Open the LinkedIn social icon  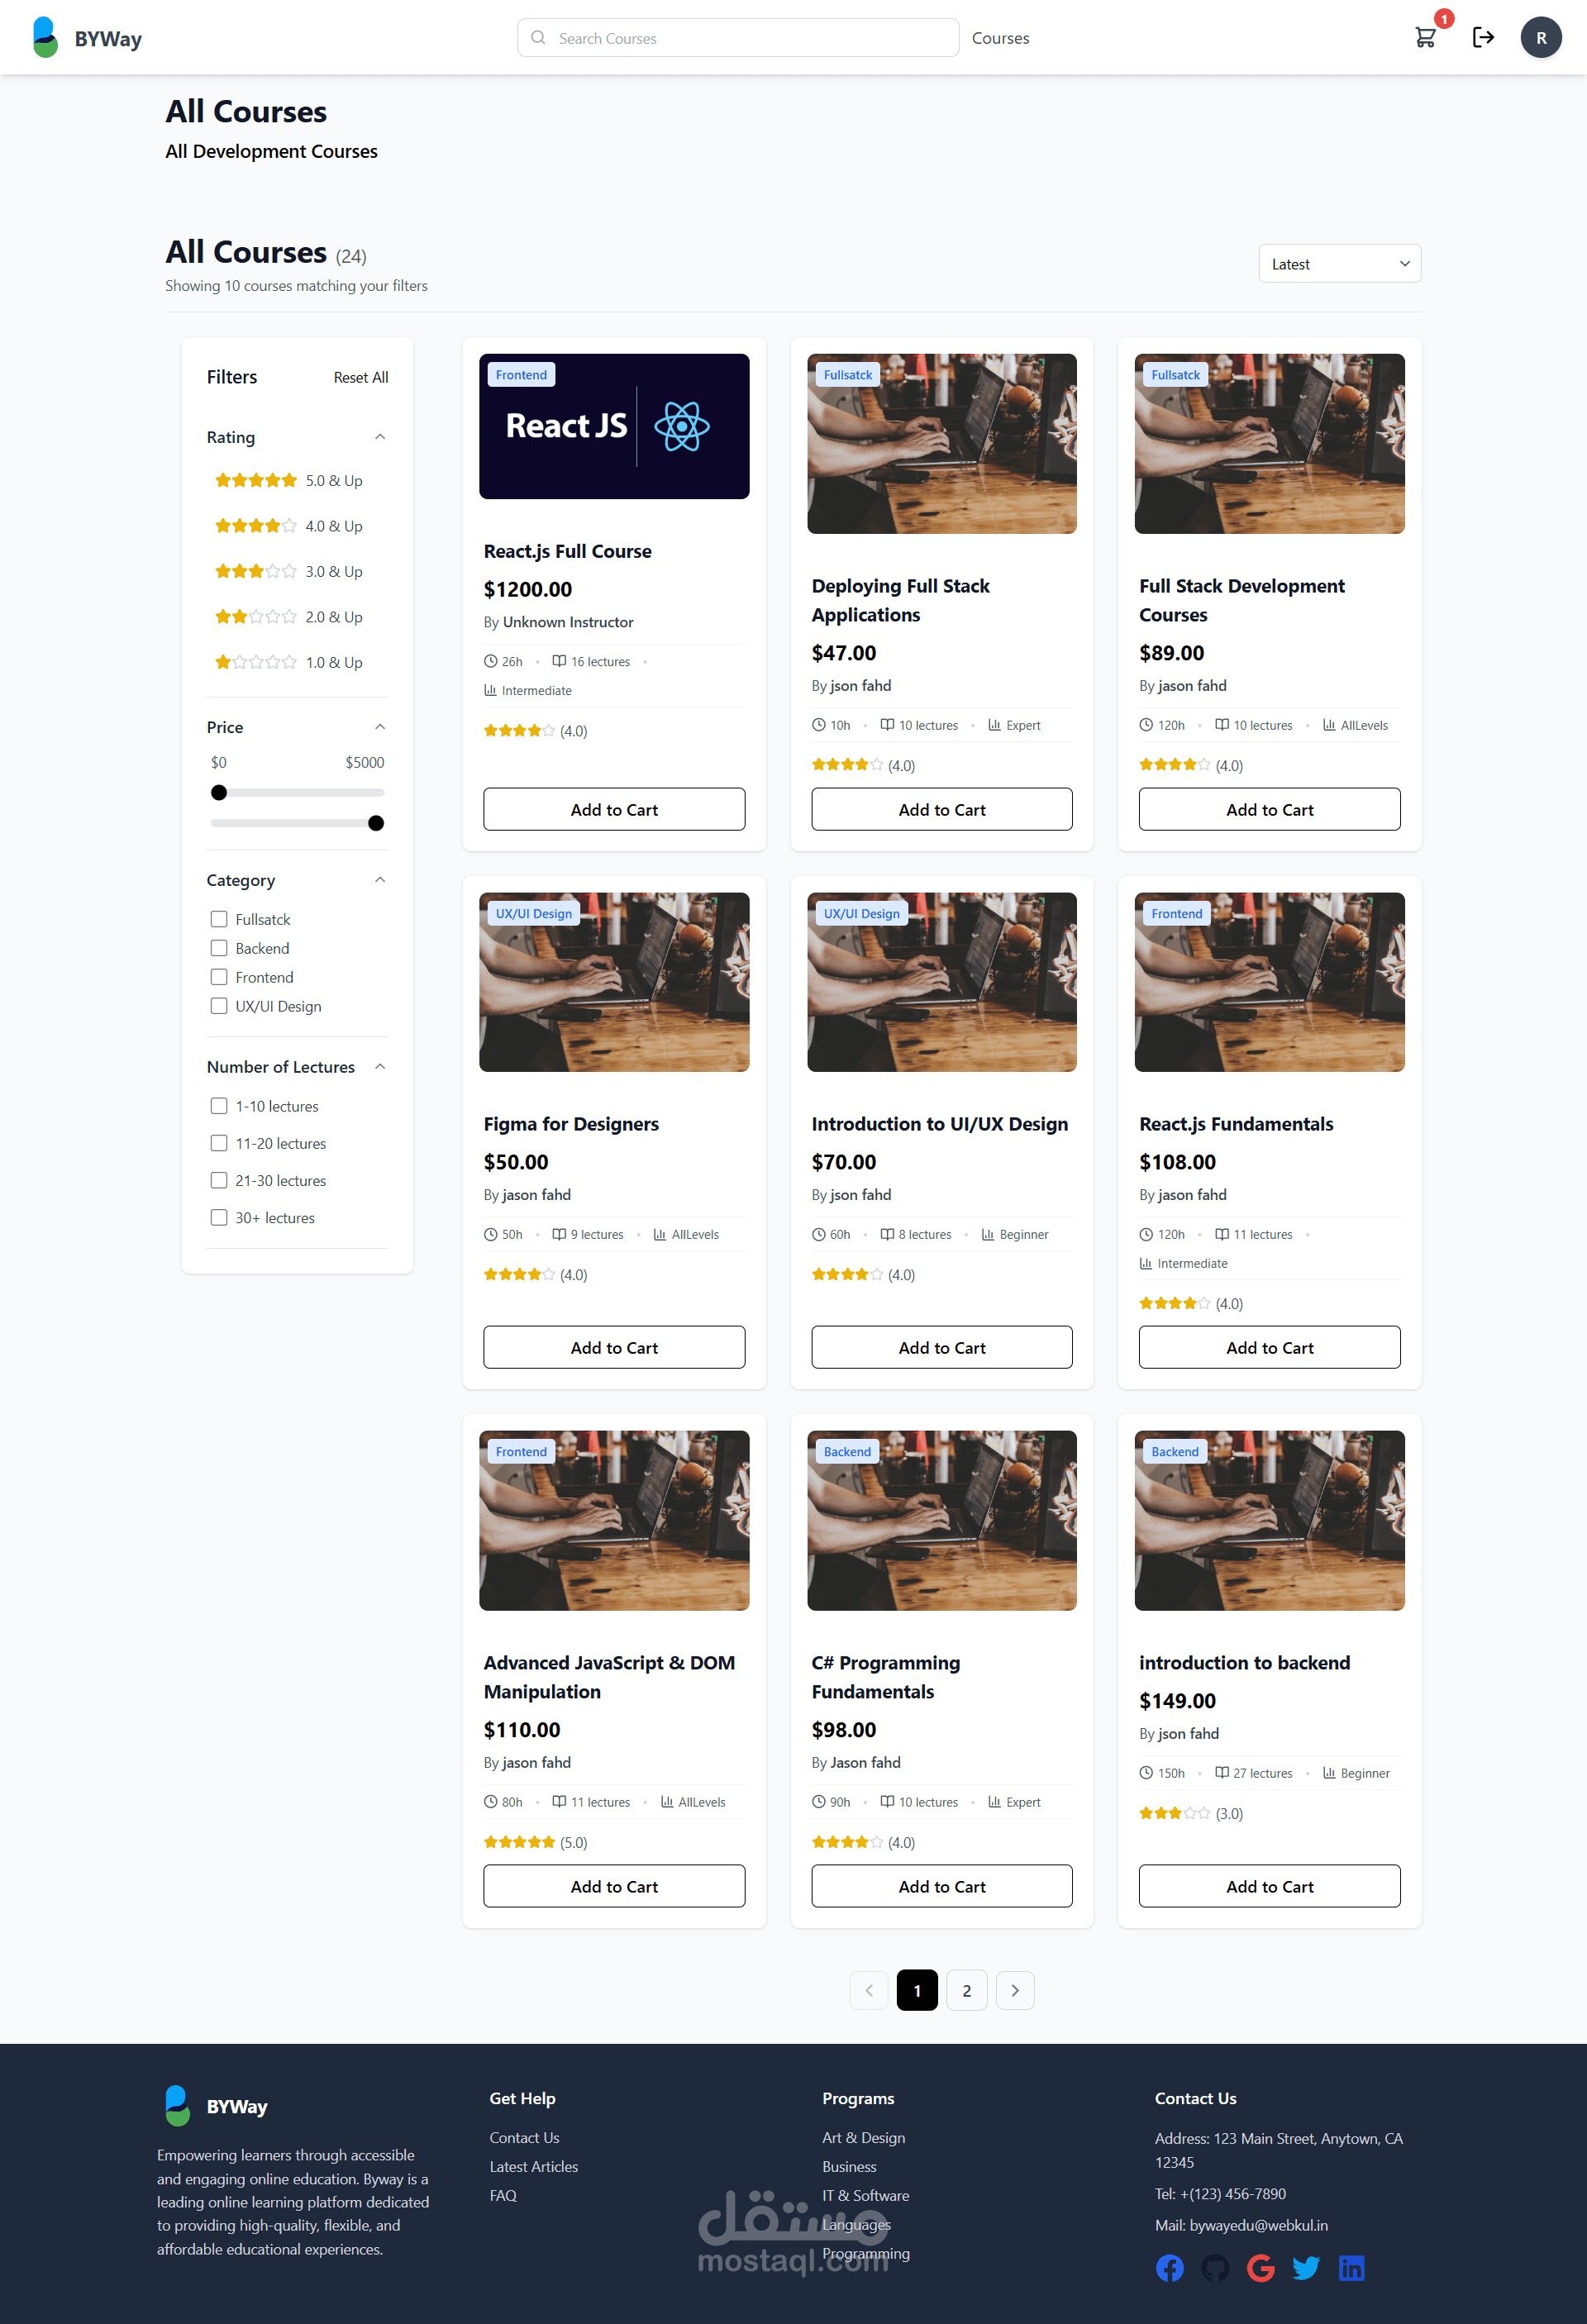1351,2268
